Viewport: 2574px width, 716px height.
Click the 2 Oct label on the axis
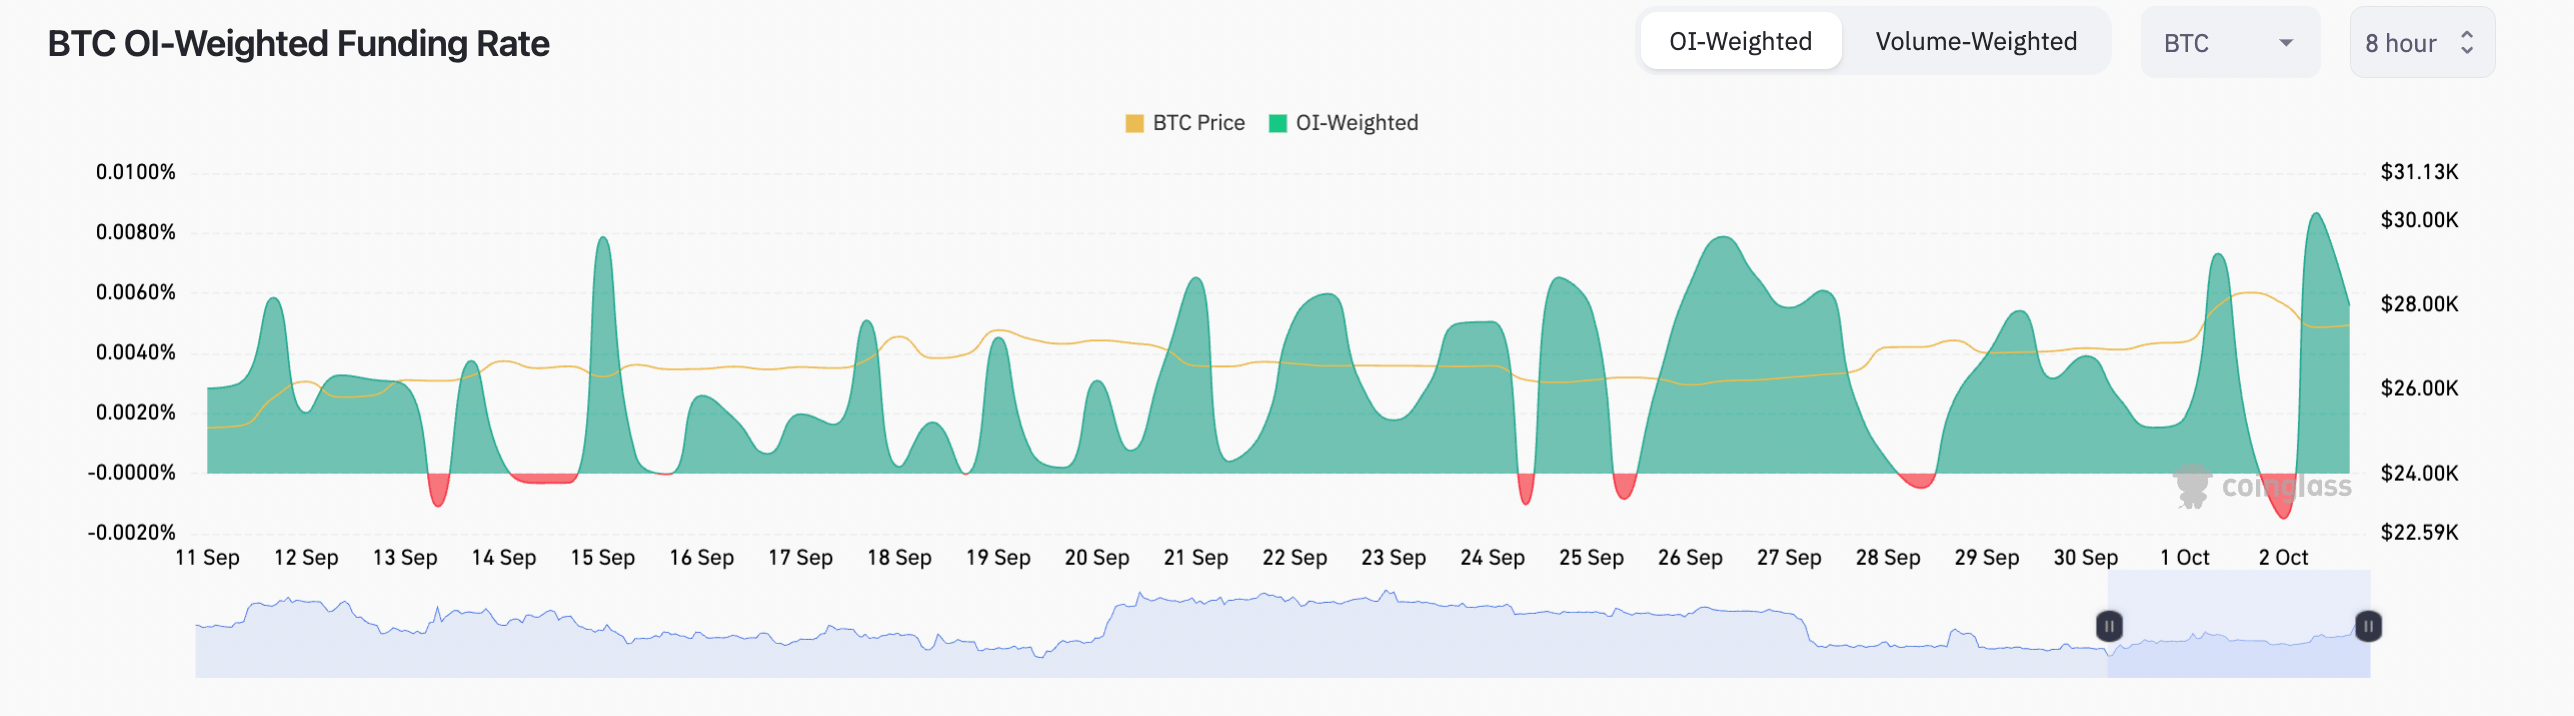coord(2283,558)
